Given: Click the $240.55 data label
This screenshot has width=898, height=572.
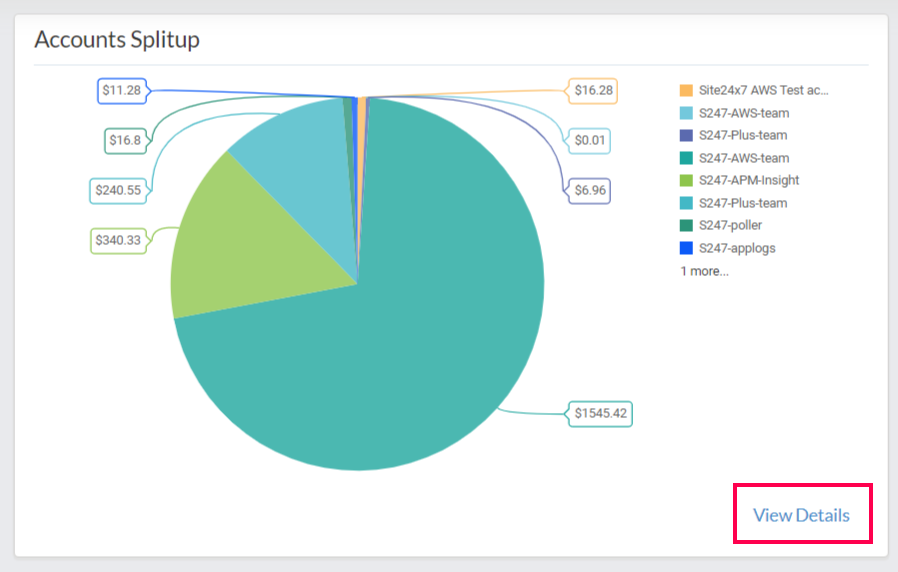Looking at the screenshot, I should pos(118,189).
